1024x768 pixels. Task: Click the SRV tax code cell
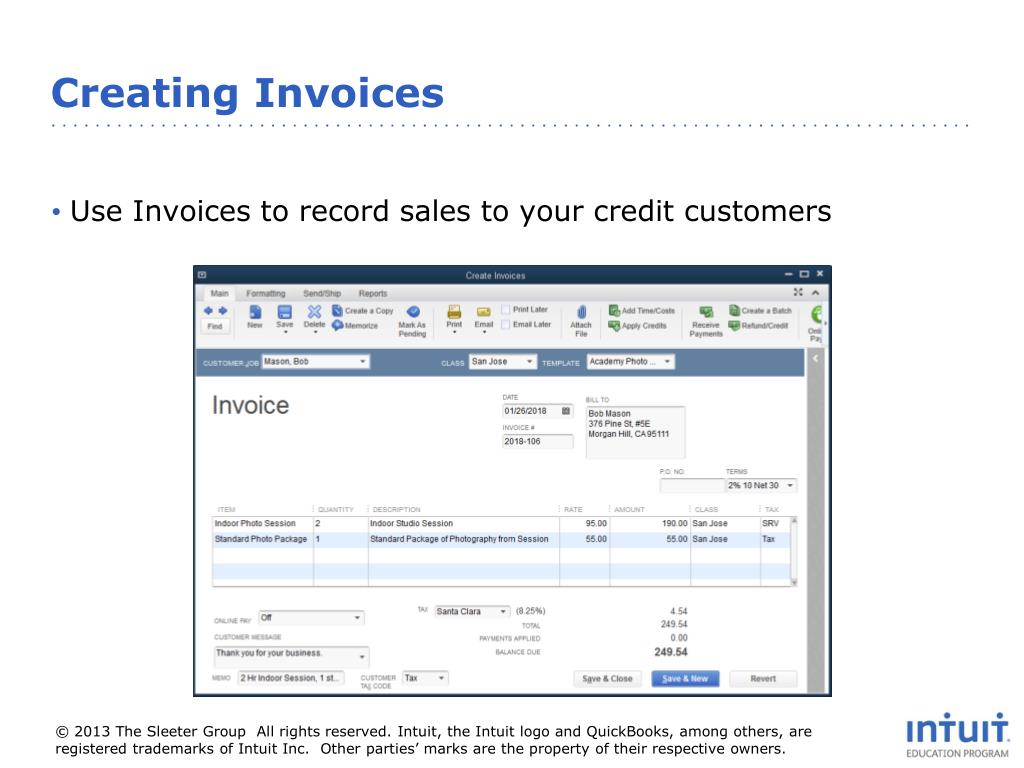[775, 524]
